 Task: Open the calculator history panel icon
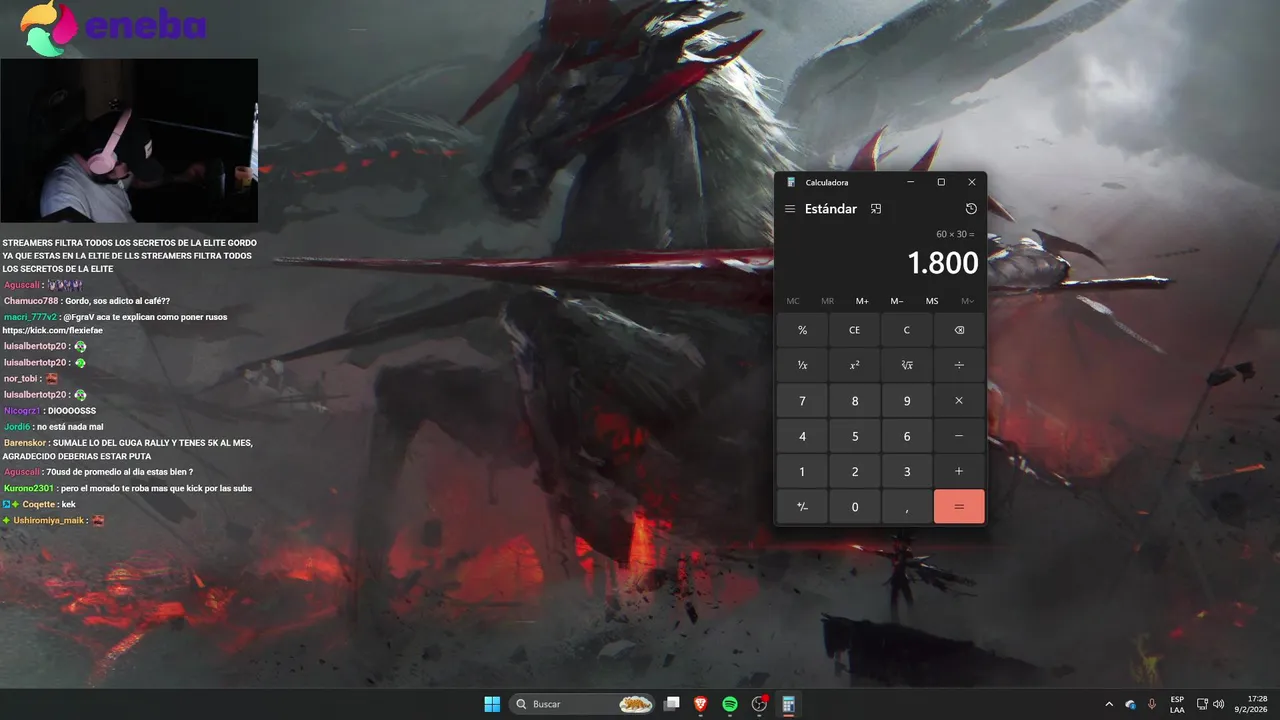(x=971, y=209)
